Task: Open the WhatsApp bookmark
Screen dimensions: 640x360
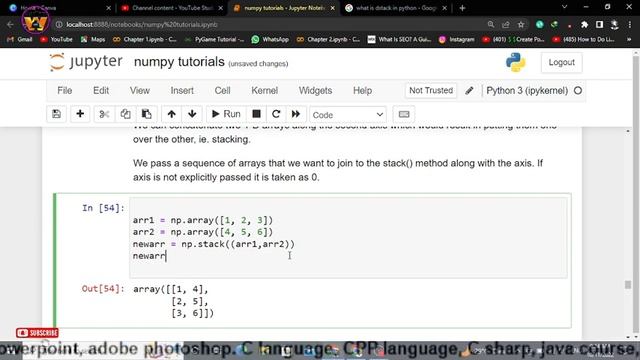Action: 270,39
